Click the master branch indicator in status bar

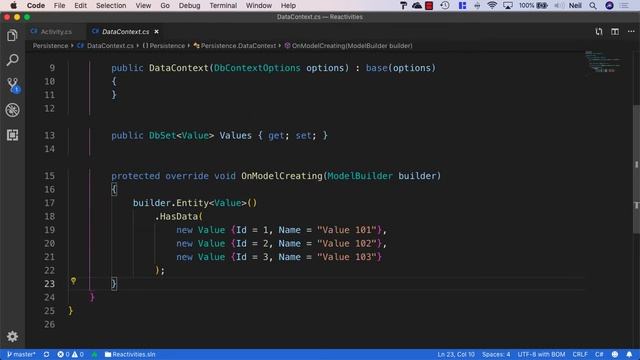pos(21,354)
